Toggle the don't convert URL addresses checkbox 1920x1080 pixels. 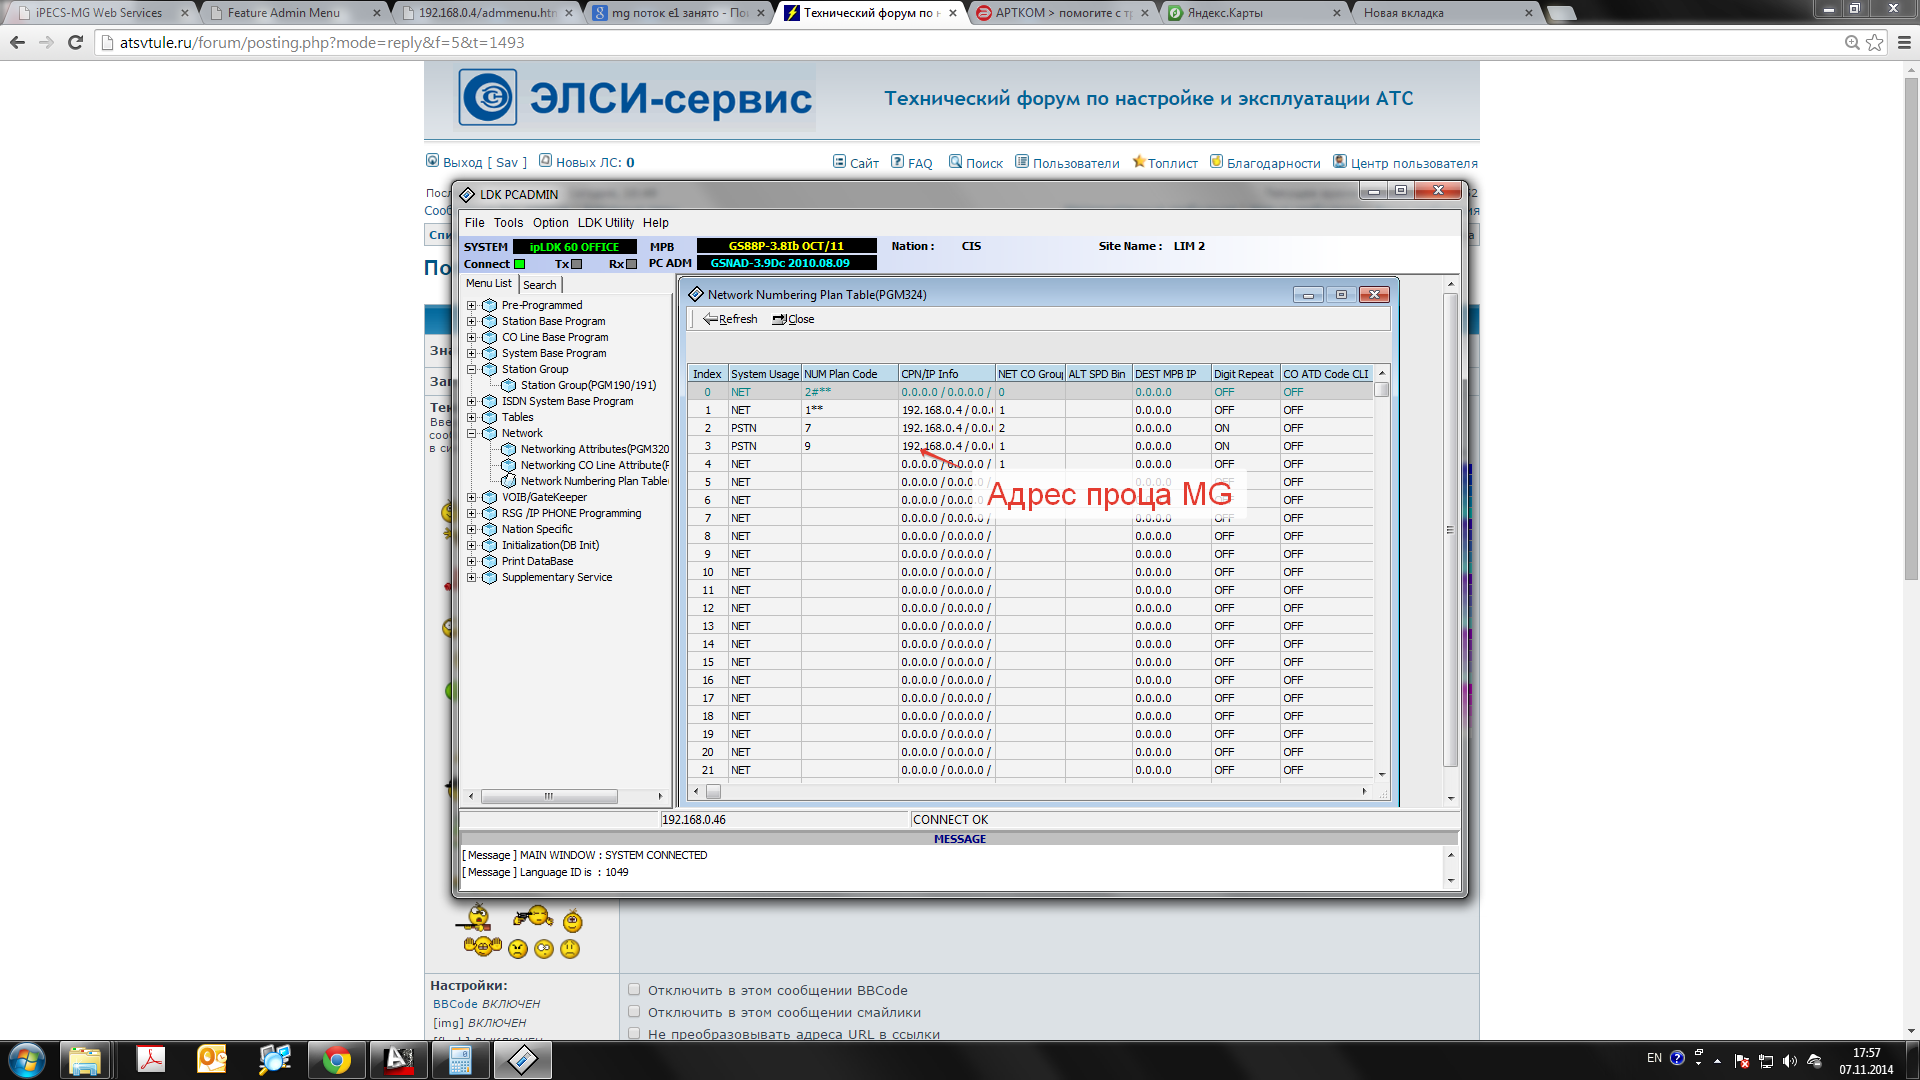point(634,1034)
